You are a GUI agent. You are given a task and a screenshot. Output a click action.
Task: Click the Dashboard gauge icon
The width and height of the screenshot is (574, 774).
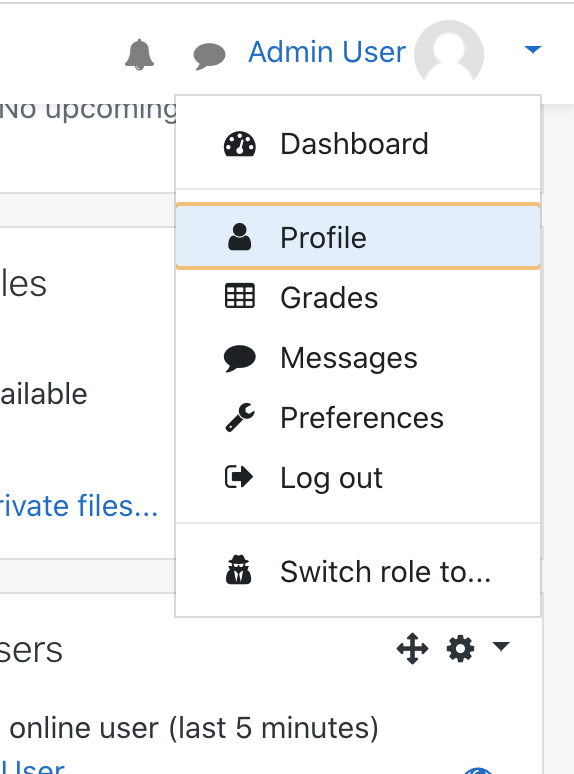pyautogui.click(x=240, y=144)
